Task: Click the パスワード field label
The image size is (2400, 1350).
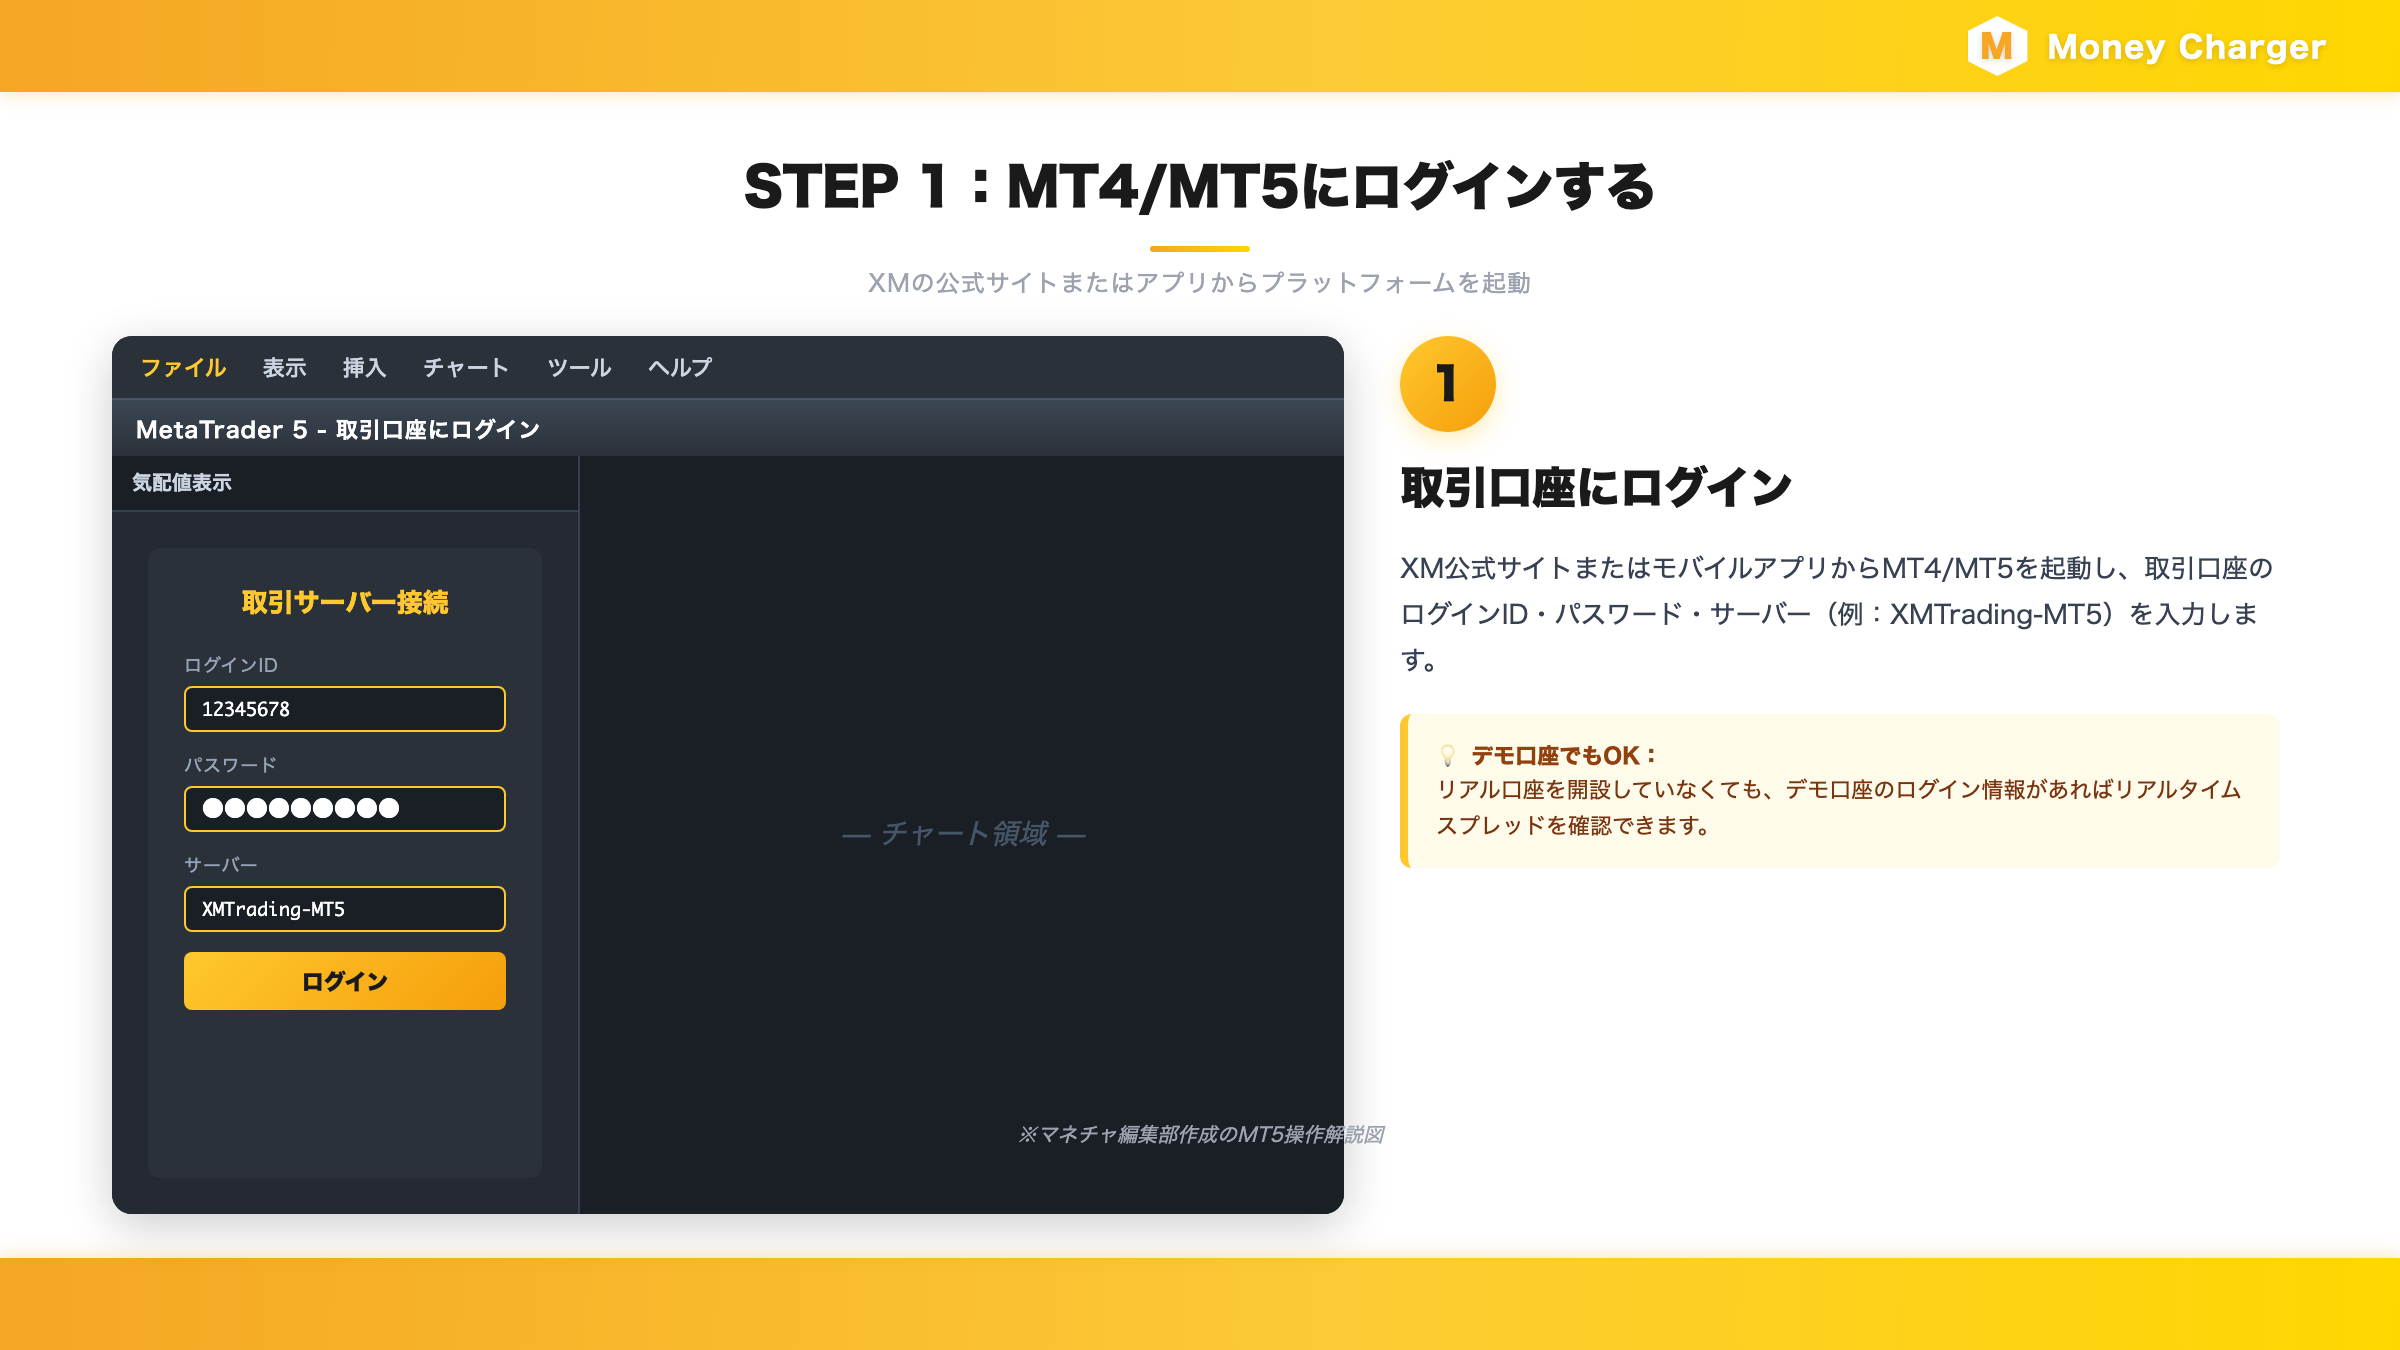Action: pos(230,765)
